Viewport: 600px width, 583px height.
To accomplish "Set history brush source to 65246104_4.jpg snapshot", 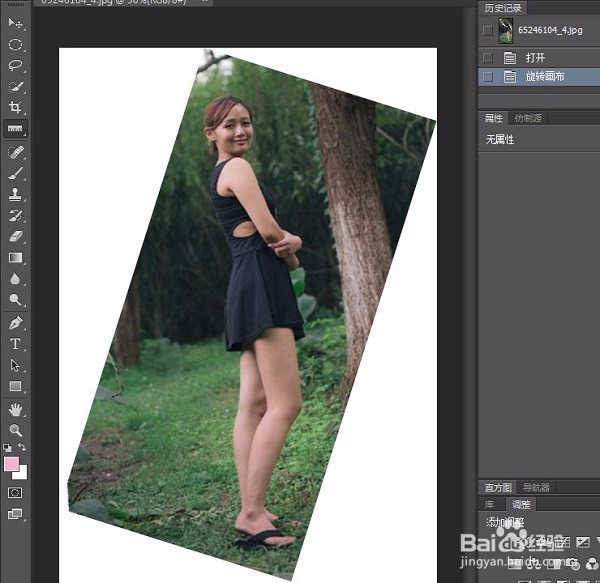I will click(x=488, y=31).
